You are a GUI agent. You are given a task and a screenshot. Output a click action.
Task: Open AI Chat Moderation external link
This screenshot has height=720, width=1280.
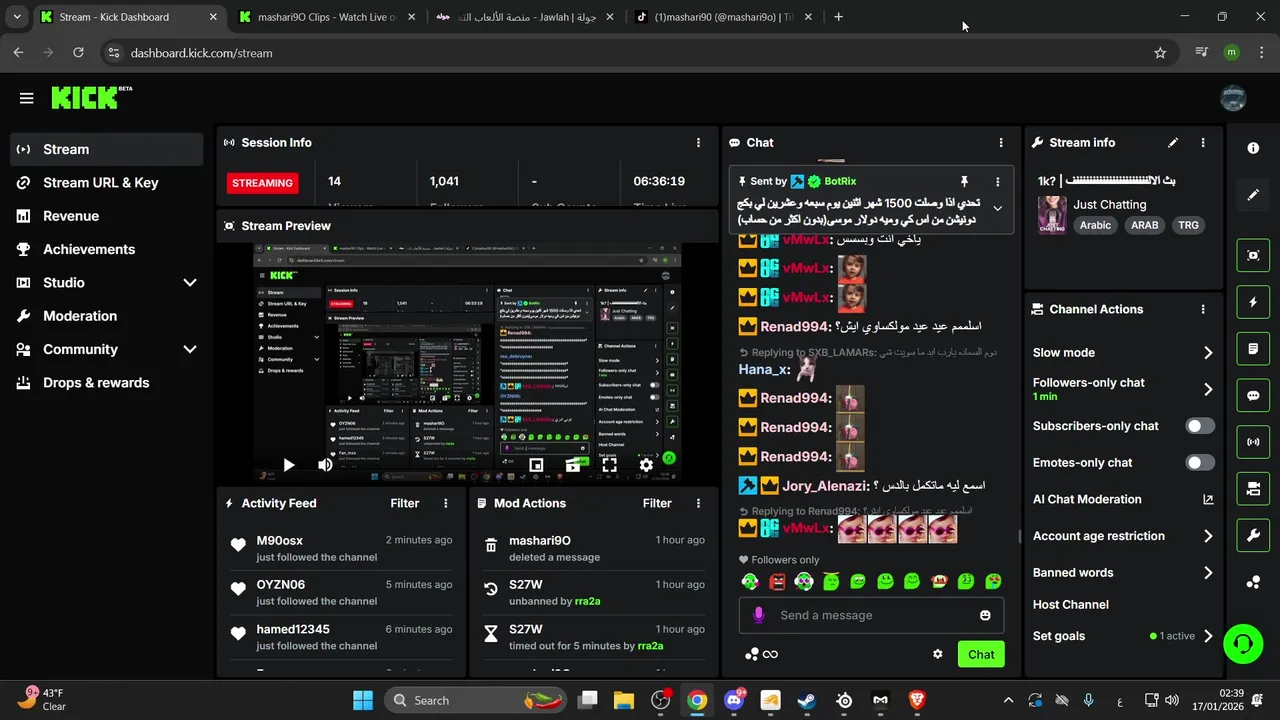click(x=1208, y=499)
